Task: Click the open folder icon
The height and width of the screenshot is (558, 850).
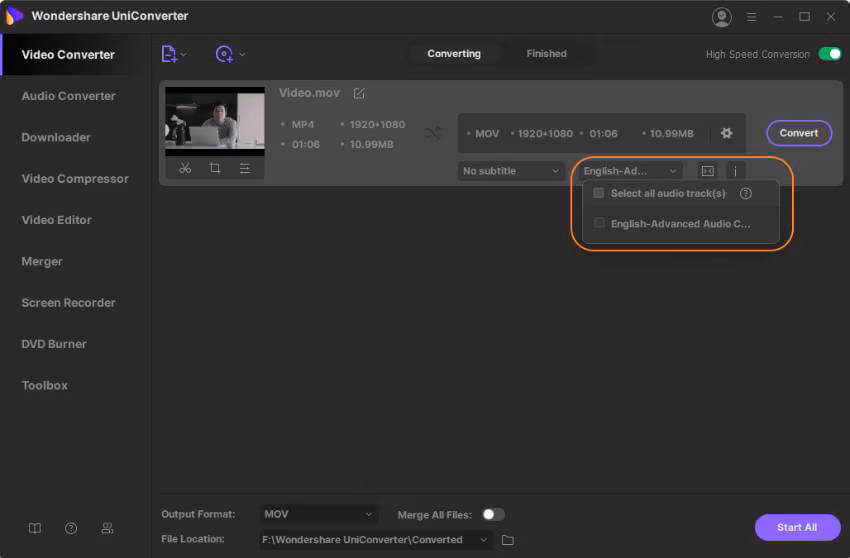Action: tap(508, 540)
